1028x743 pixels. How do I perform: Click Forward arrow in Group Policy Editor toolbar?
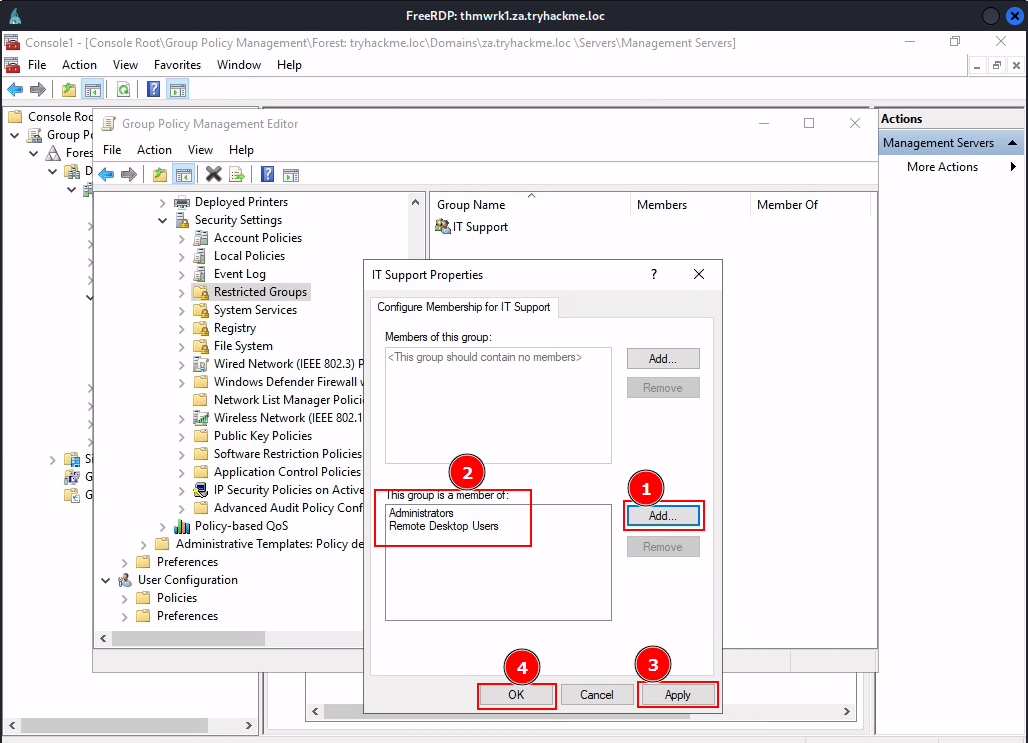click(129, 174)
